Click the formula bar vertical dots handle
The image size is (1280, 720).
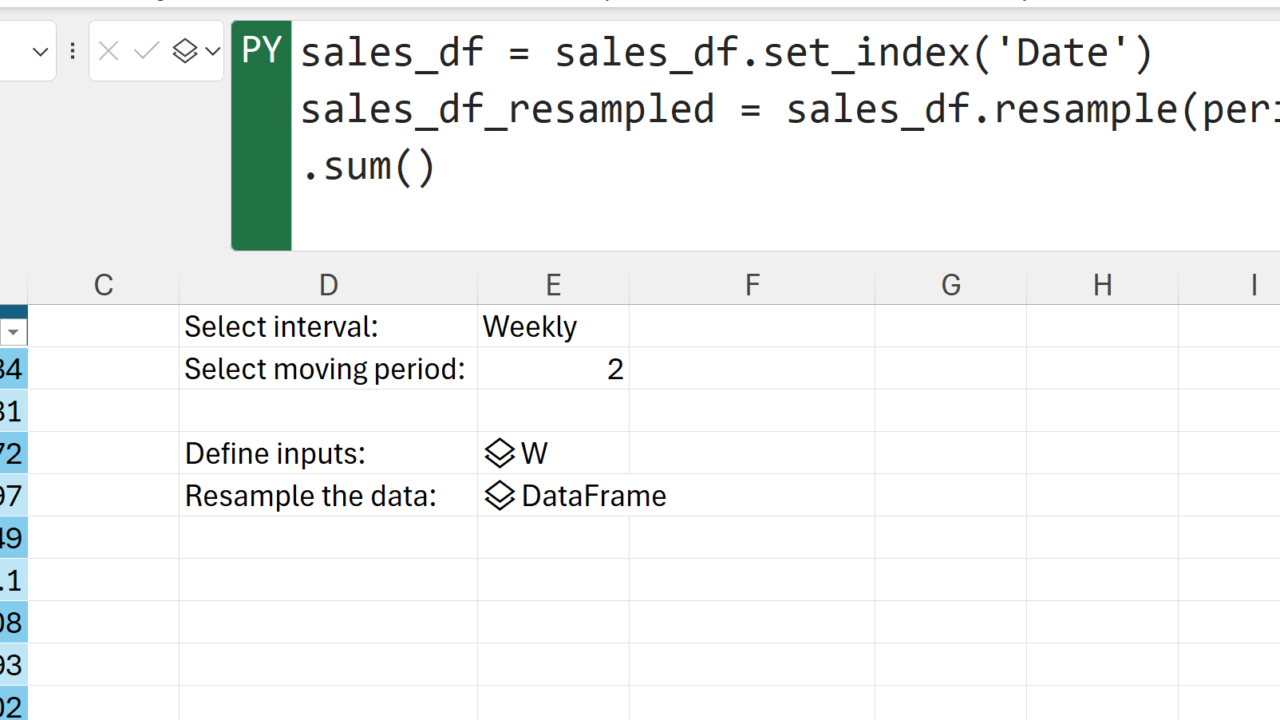73,51
